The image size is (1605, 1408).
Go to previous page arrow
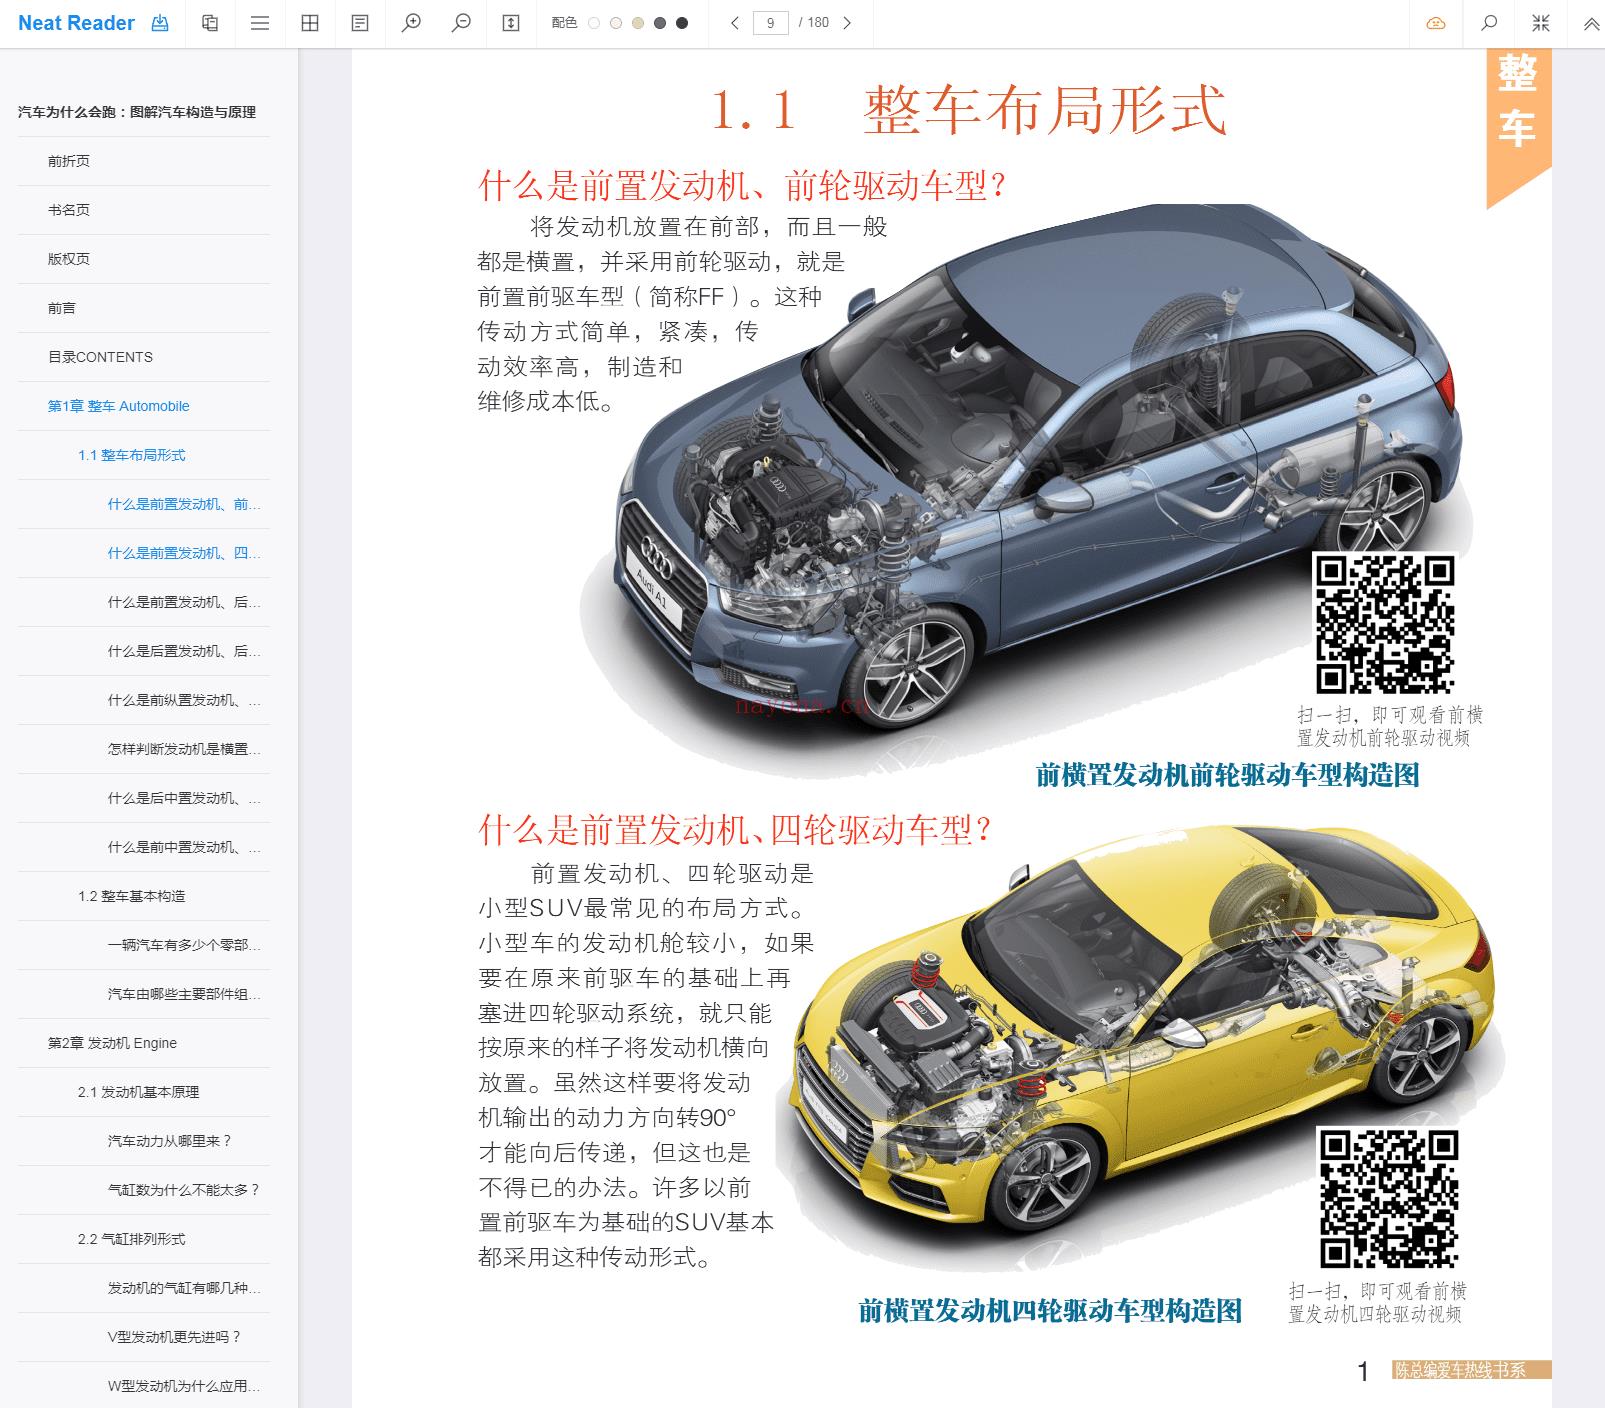[735, 23]
